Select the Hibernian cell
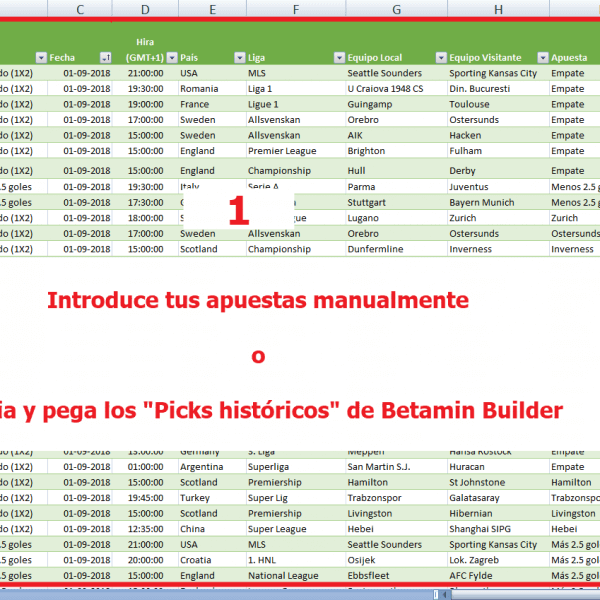 [498, 514]
